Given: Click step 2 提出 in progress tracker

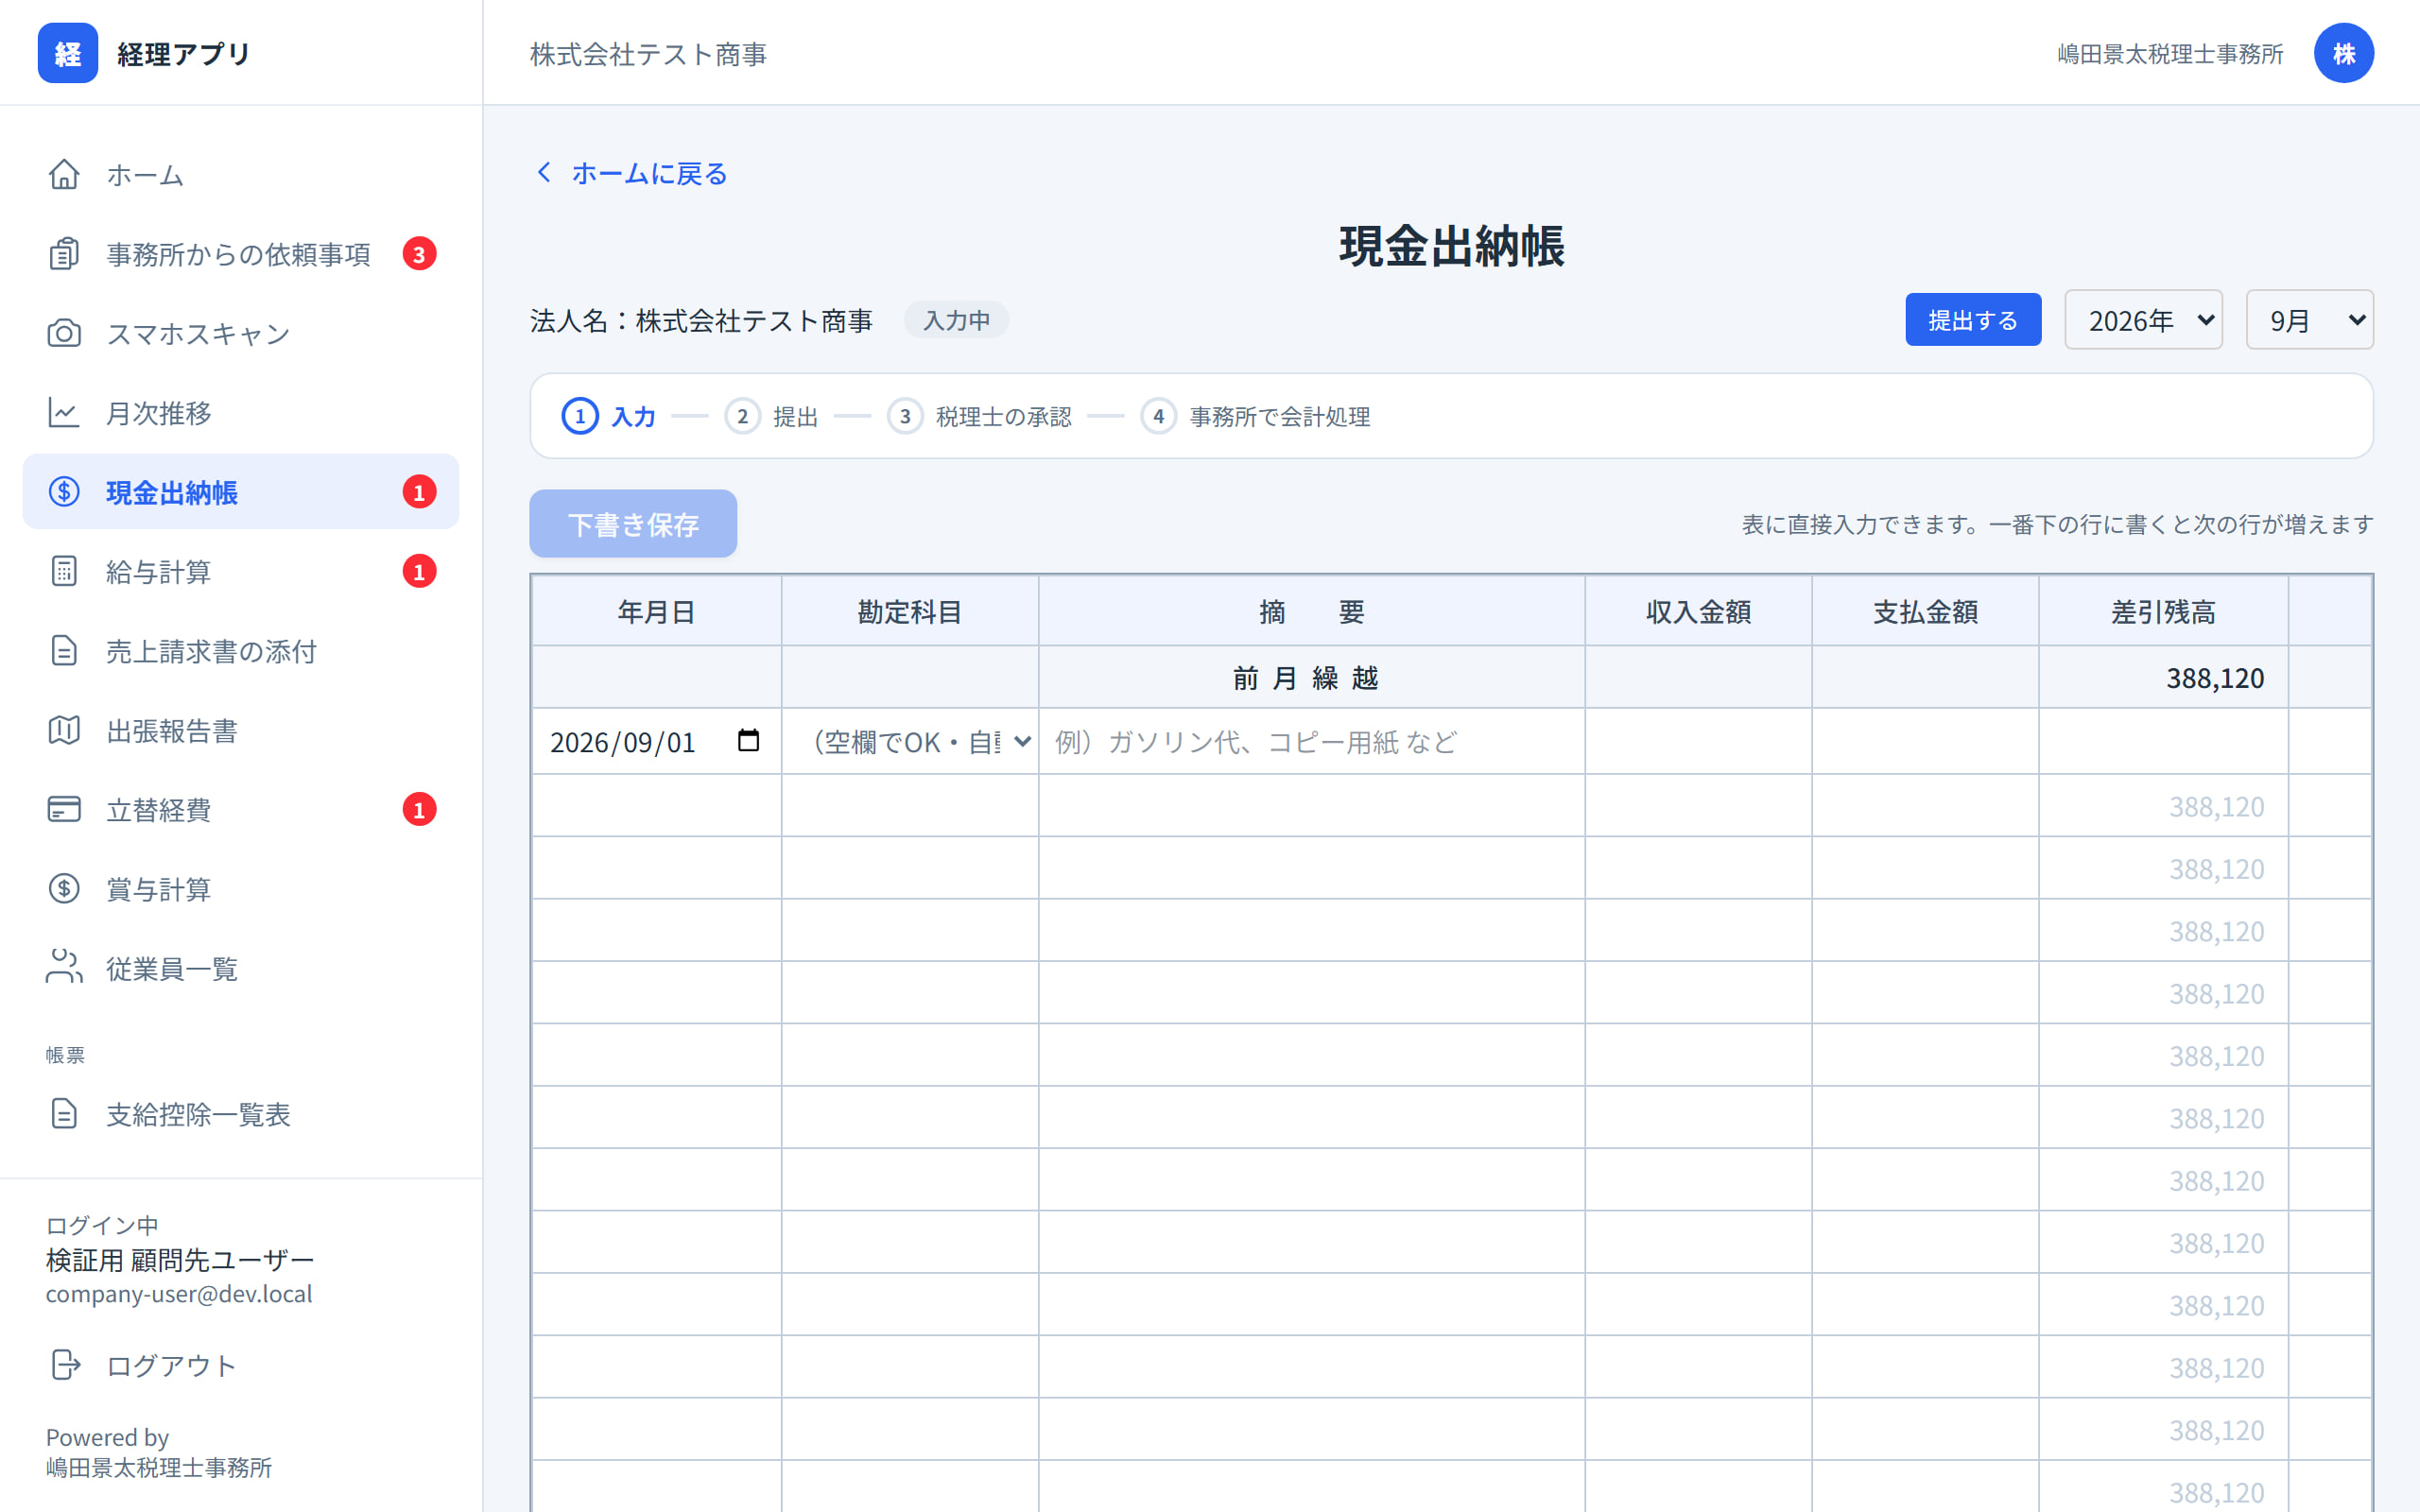Looking at the screenshot, I should 771,416.
